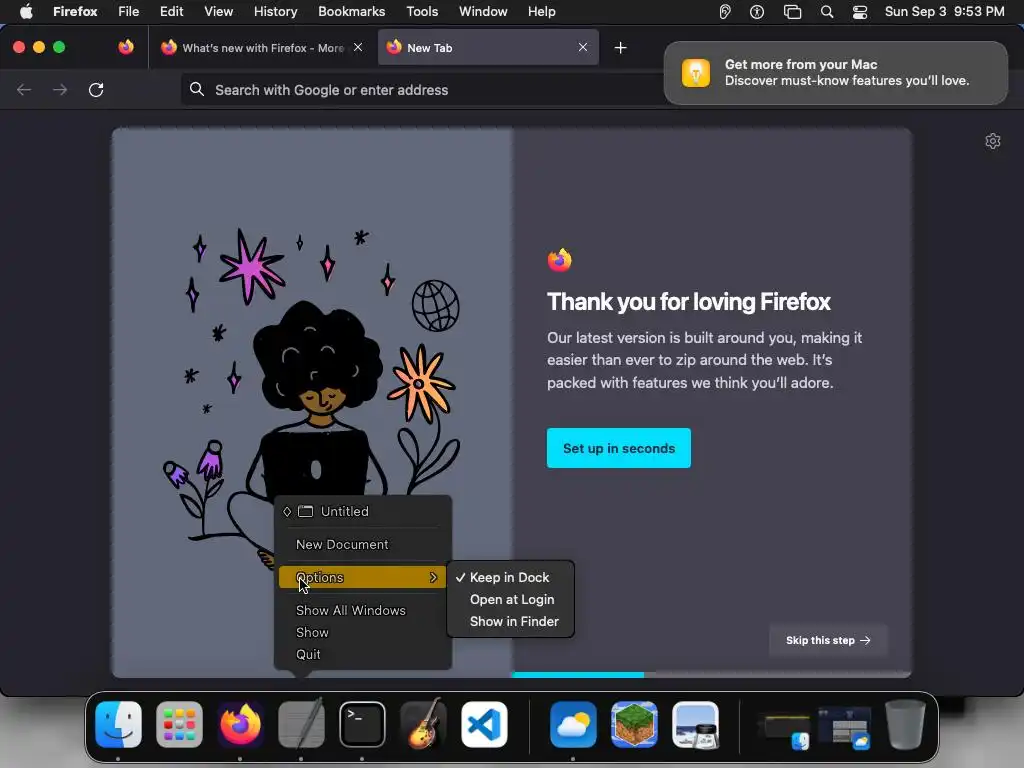Open the File menu
The image size is (1024, 768).
(x=129, y=12)
